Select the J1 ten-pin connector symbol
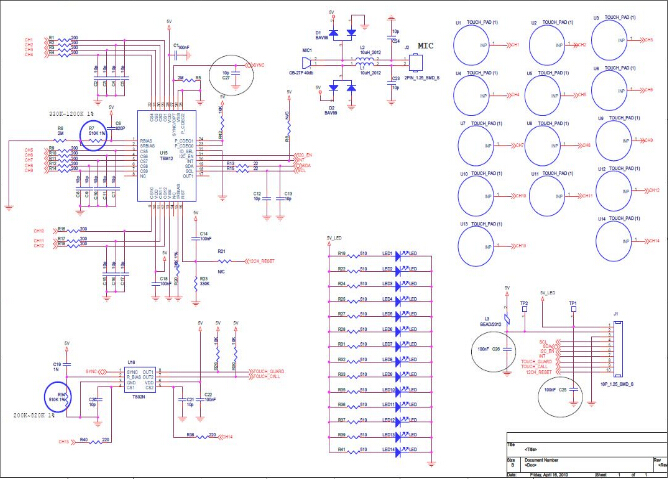 [618, 349]
